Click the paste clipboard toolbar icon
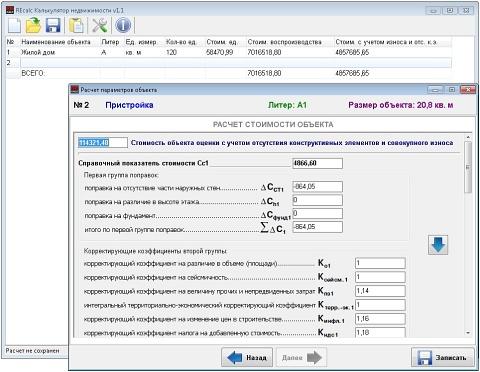The height and width of the screenshot is (372, 480). coord(76,26)
